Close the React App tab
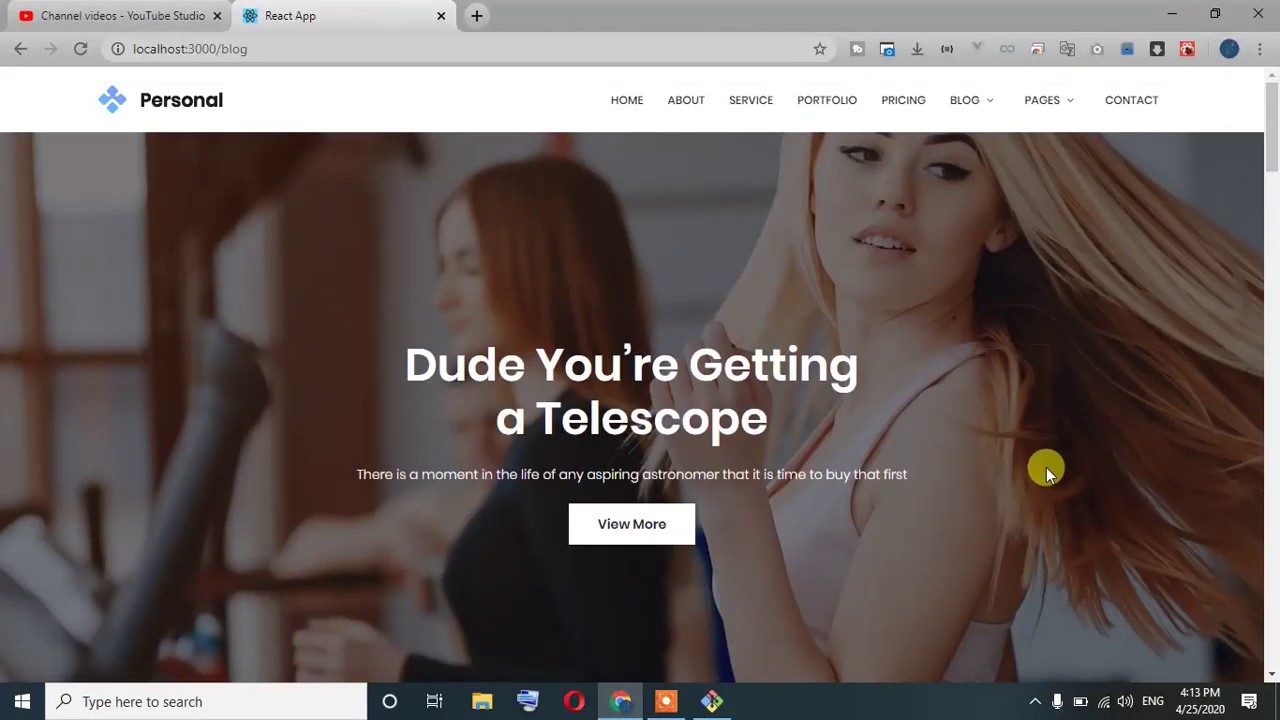The image size is (1280, 720). click(x=441, y=16)
